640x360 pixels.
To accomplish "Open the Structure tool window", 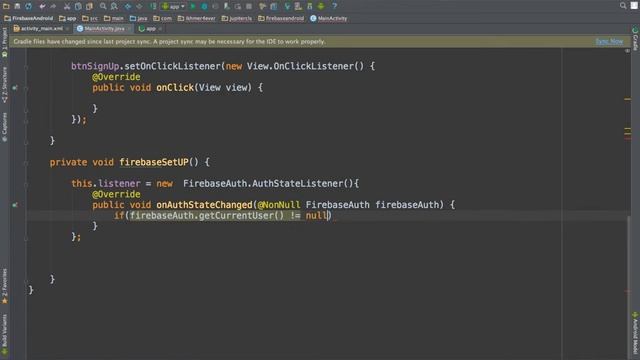I will 4,84.
